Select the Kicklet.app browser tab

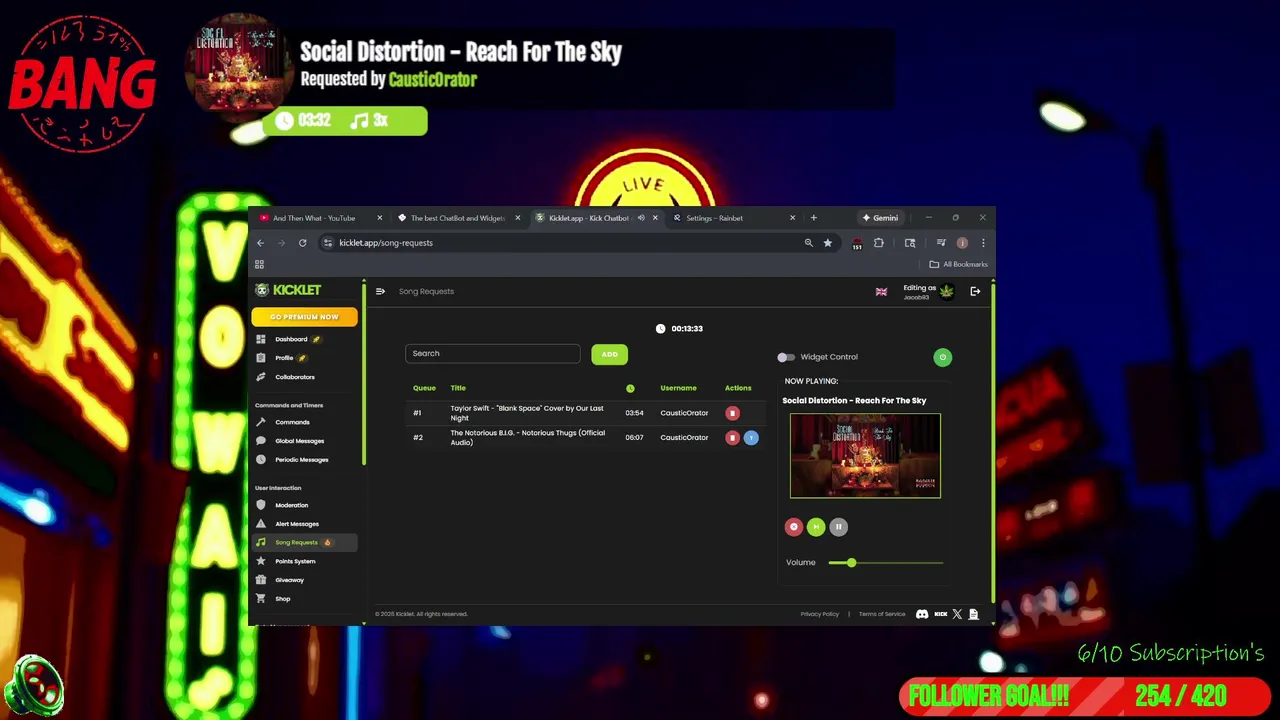tap(588, 218)
